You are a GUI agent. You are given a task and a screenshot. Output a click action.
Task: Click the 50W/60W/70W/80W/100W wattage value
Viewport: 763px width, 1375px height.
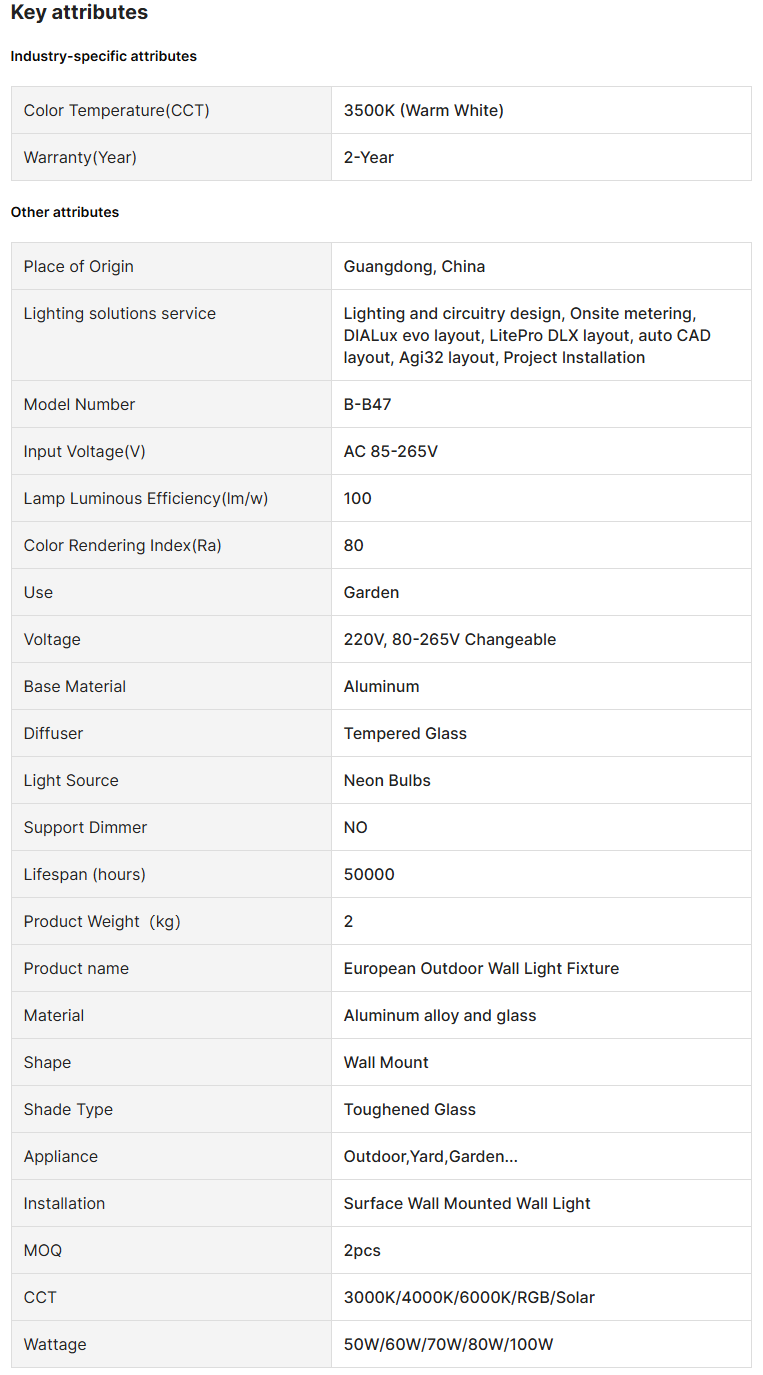click(x=448, y=1344)
